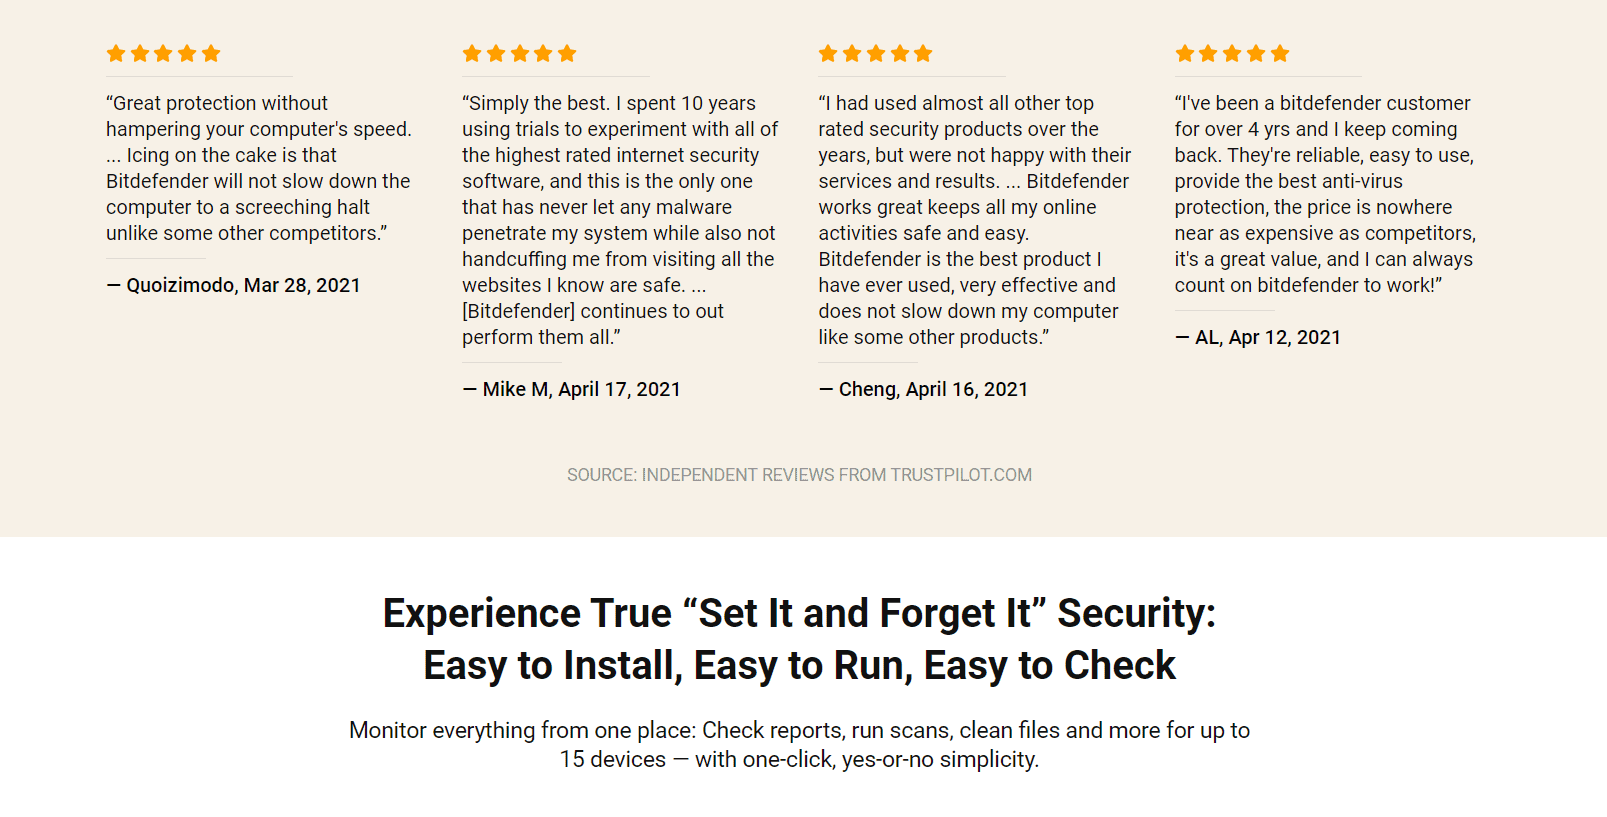Click the fifth star of Quoizimodo's review rating
Image resolution: width=1607 pixels, height=817 pixels.
click(211, 54)
